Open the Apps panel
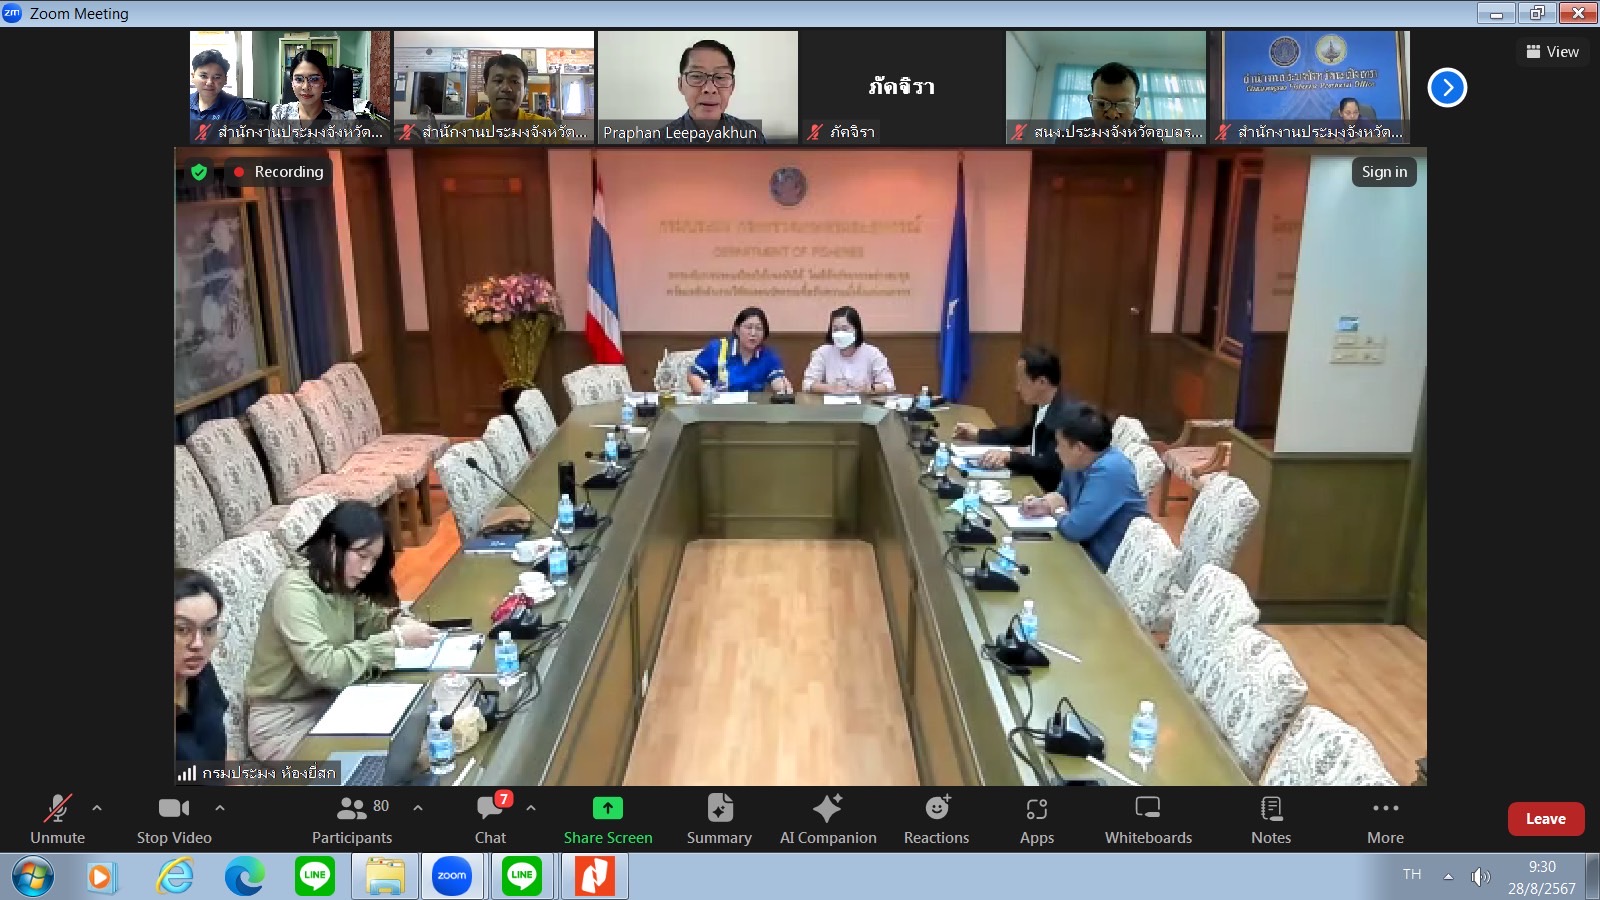Screen dimensions: 1600x900 1037,819
